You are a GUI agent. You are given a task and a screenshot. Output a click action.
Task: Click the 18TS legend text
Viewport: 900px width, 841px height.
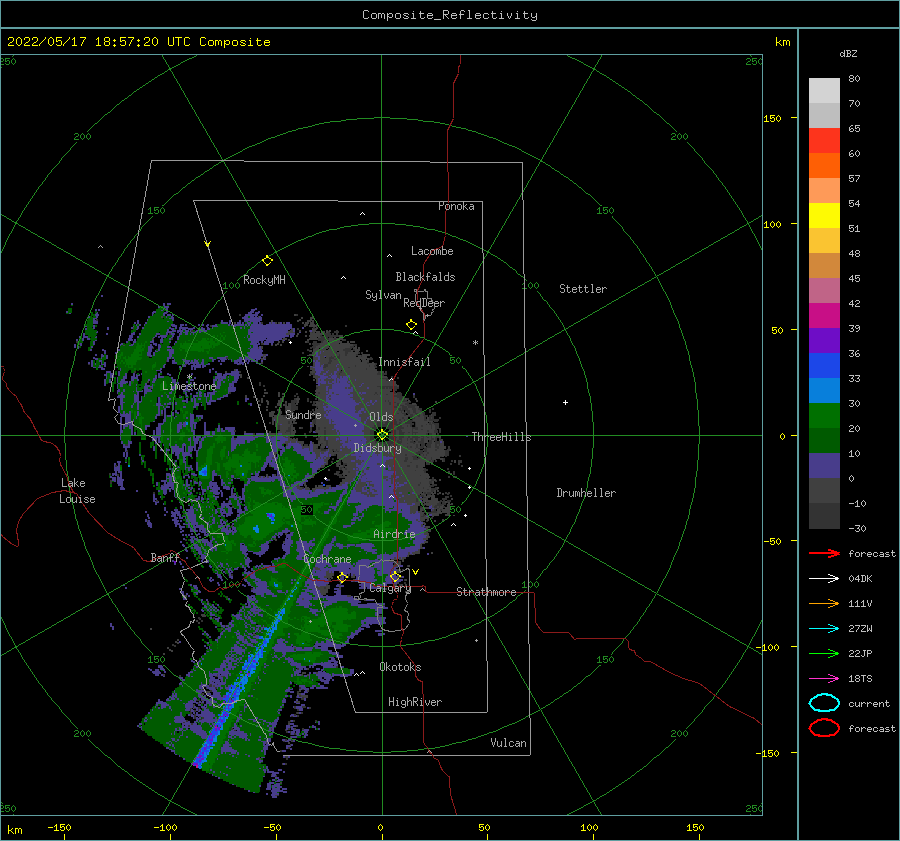point(860,679)
